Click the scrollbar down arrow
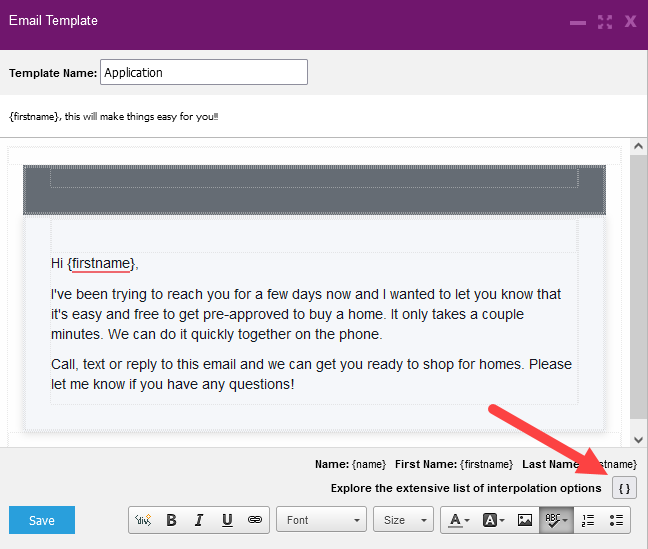The height and width of the screenshot is (549, 648). click(x=638, y=439)
